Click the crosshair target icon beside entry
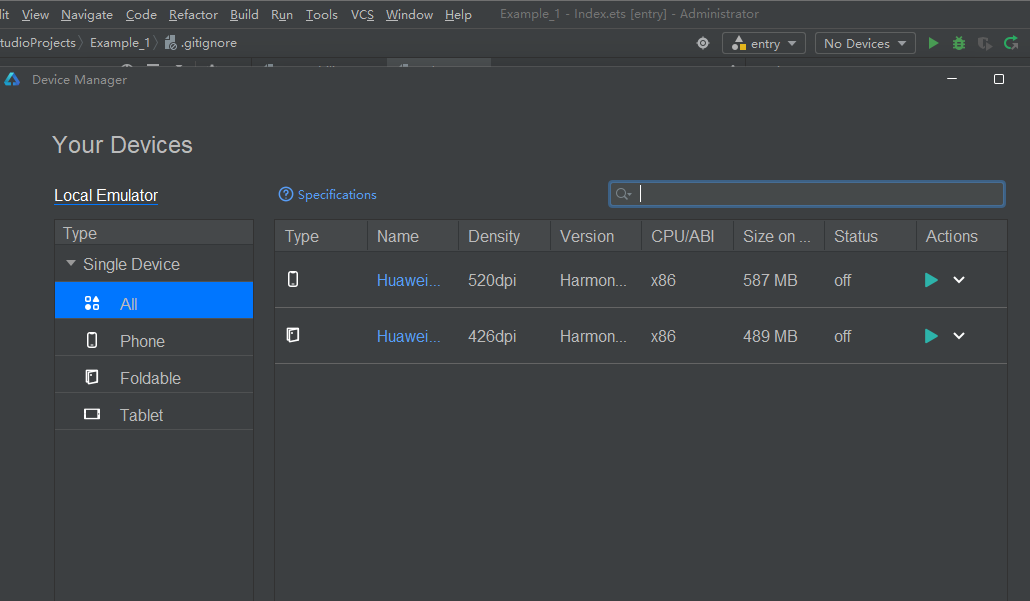Screen dimensions: 1030x601 click(x=703, y=43)
